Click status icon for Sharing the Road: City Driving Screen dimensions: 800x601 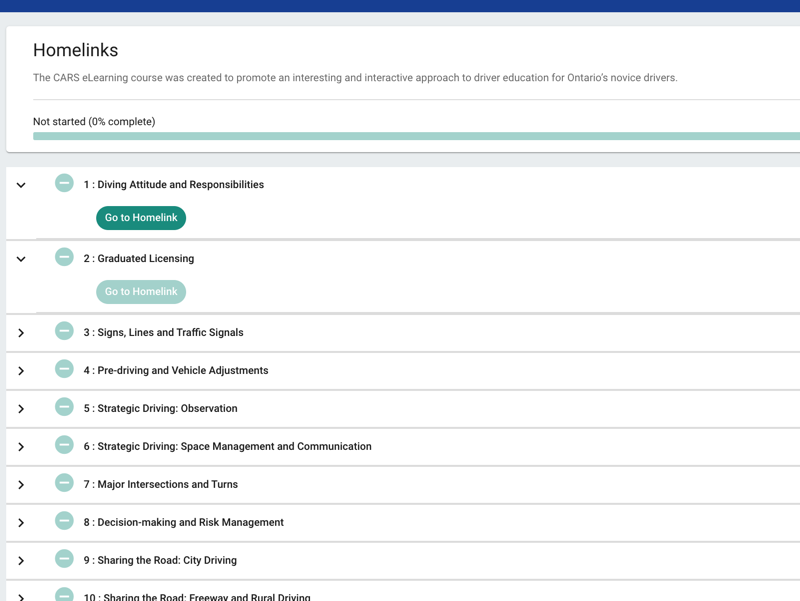click(x=64, y=559)
